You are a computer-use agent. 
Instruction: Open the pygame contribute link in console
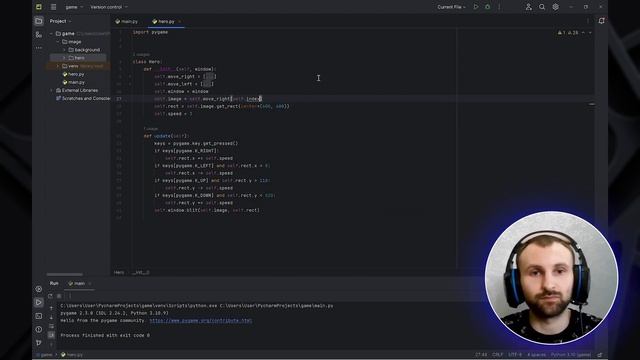point(201,320)
